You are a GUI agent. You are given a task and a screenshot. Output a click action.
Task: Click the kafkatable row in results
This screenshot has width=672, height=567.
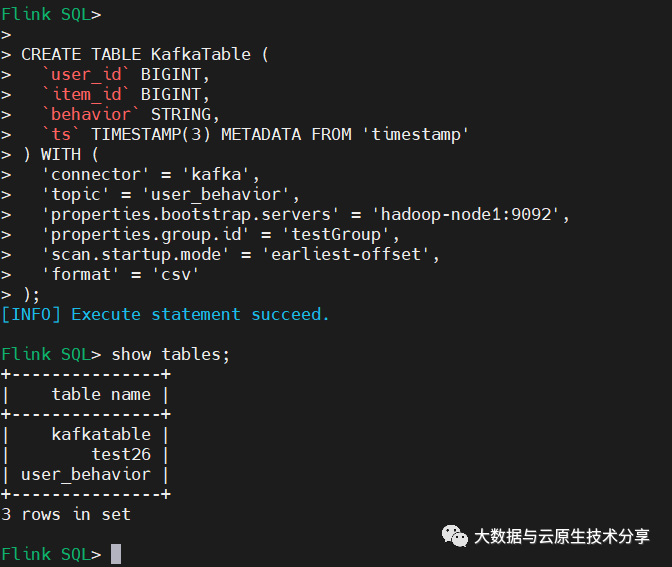tap(101, 434)
